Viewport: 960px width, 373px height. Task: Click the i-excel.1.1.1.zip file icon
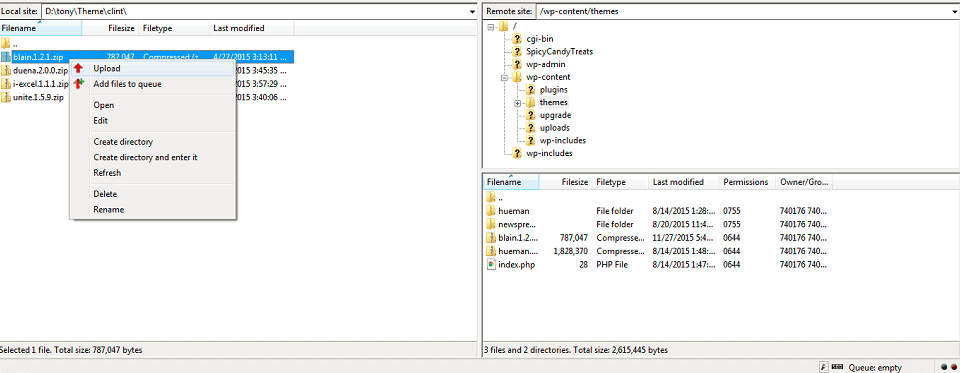pyautogui.click(x=6, y=84)
